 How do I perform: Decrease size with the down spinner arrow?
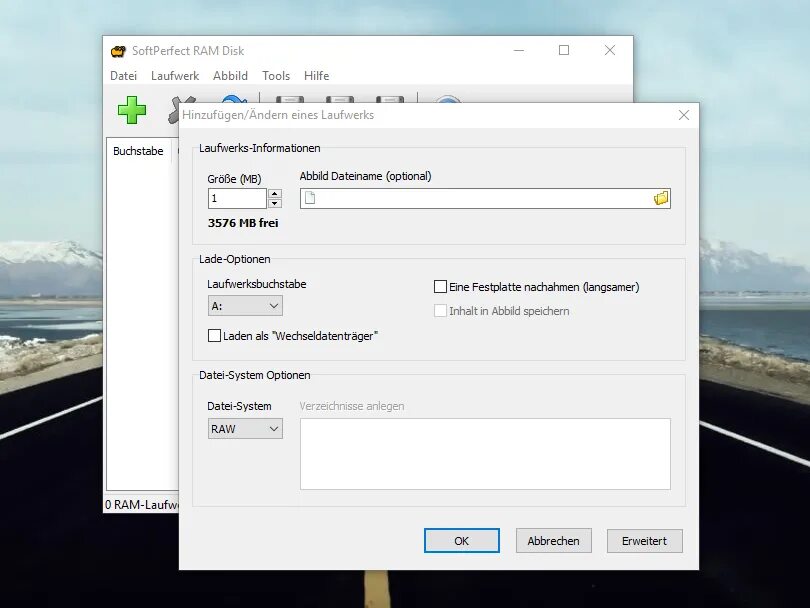(x=275, y=204)
